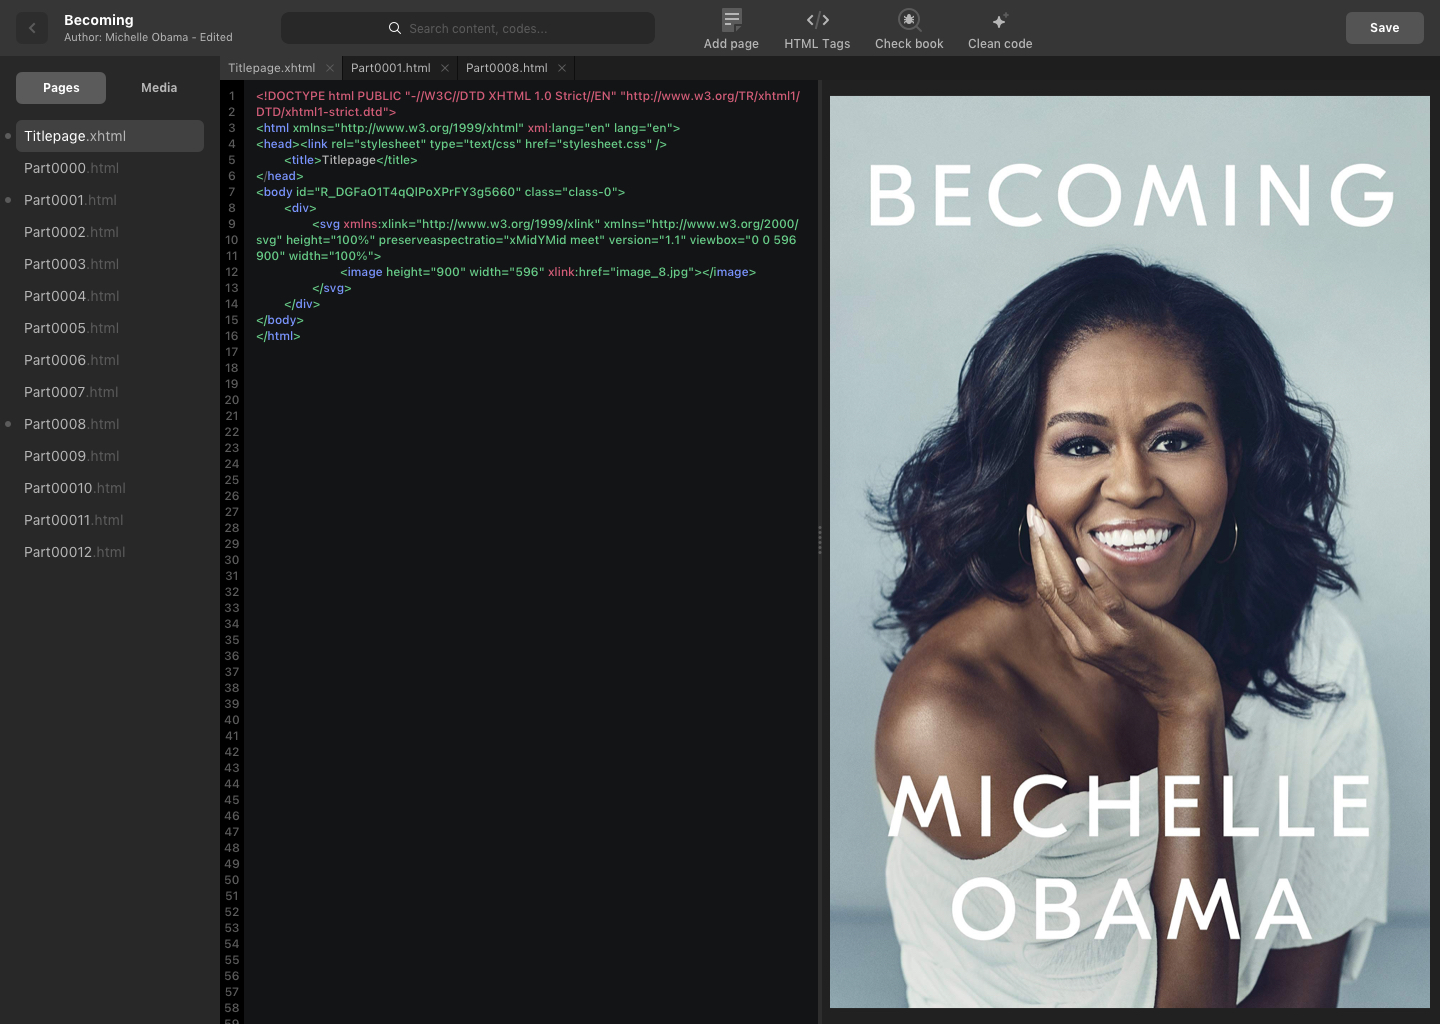Close the Titlepage.xhtml tab

point(330,68)
